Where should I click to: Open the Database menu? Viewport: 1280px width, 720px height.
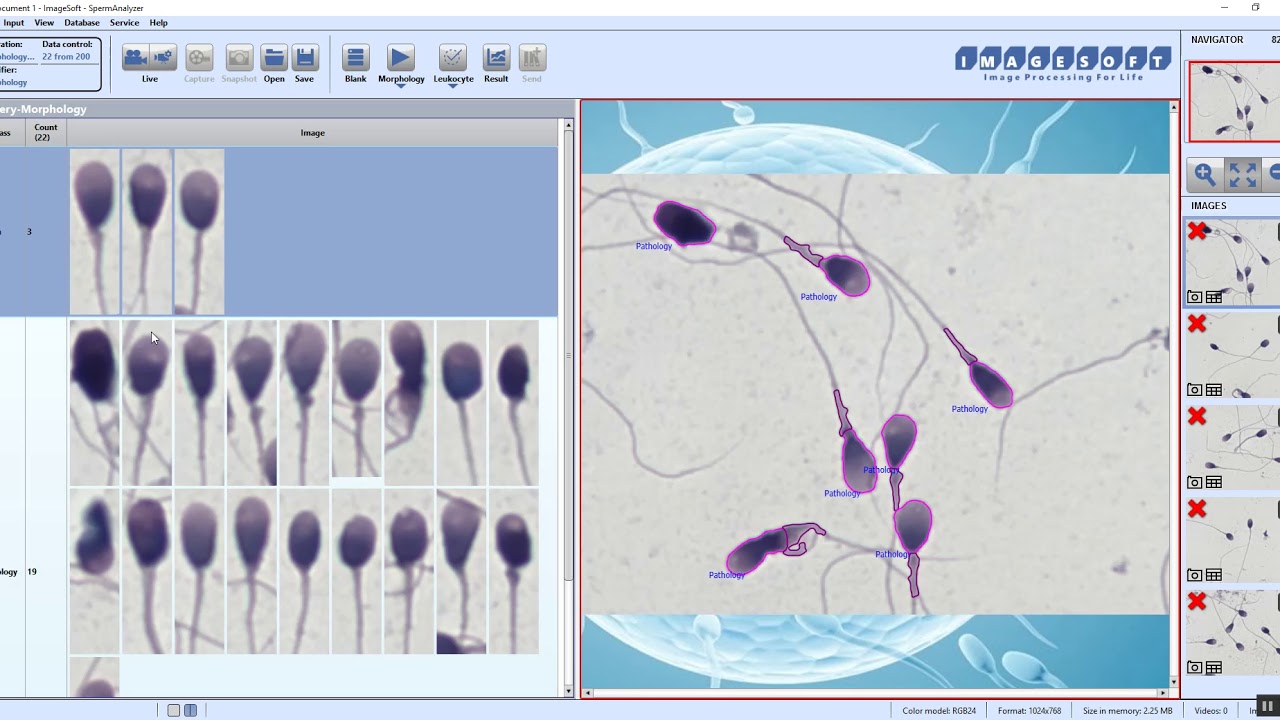point(82,22)
